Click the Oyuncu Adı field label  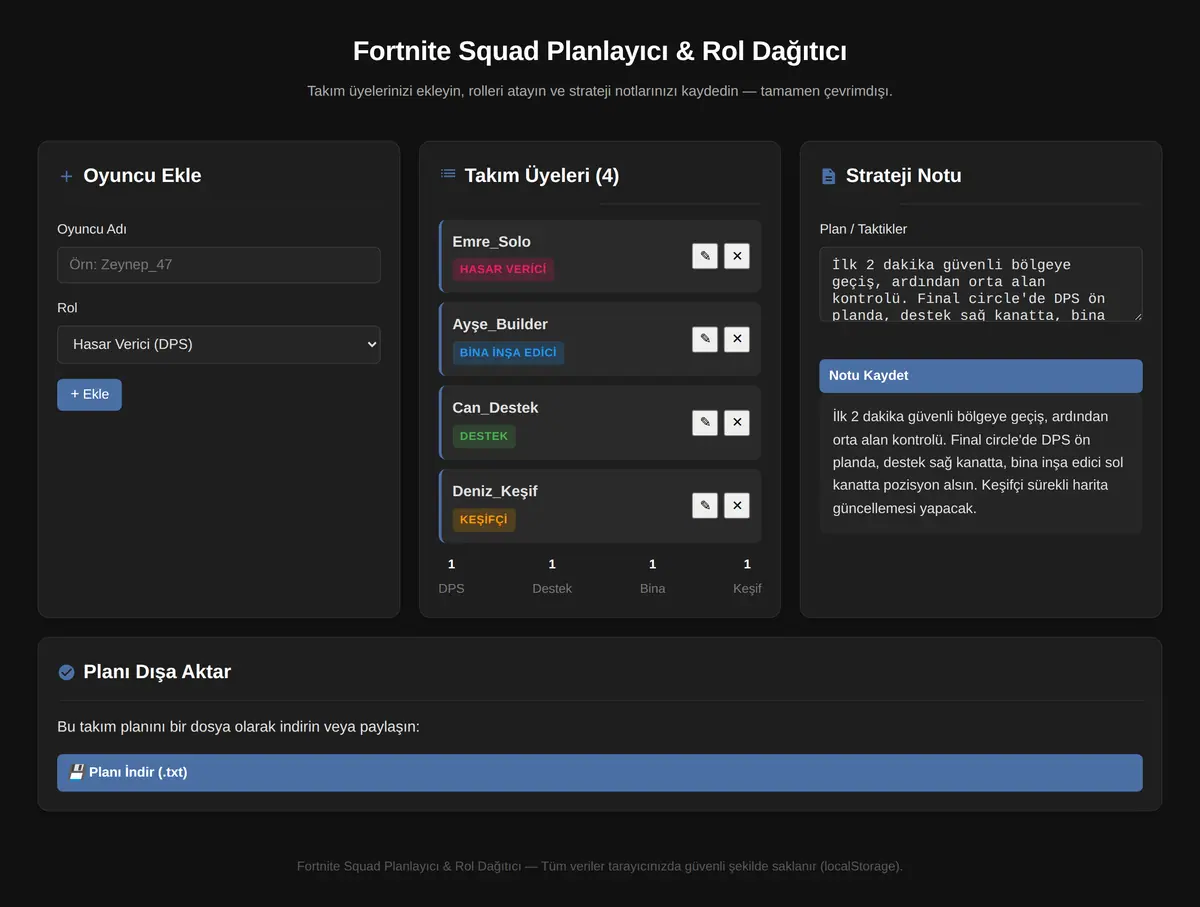92,229
